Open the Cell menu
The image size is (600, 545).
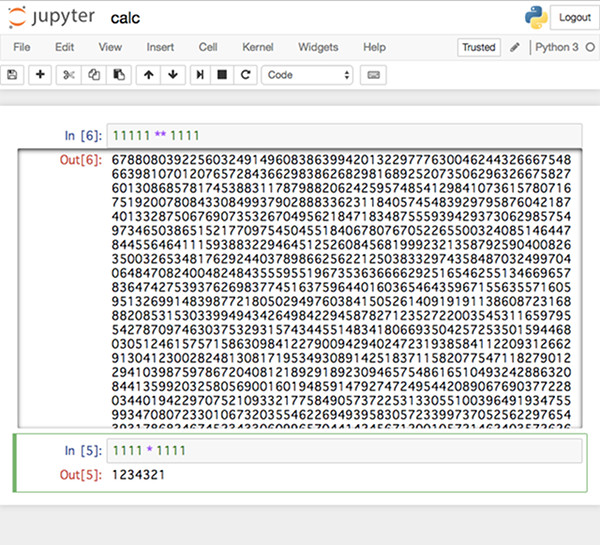(208, 47)
